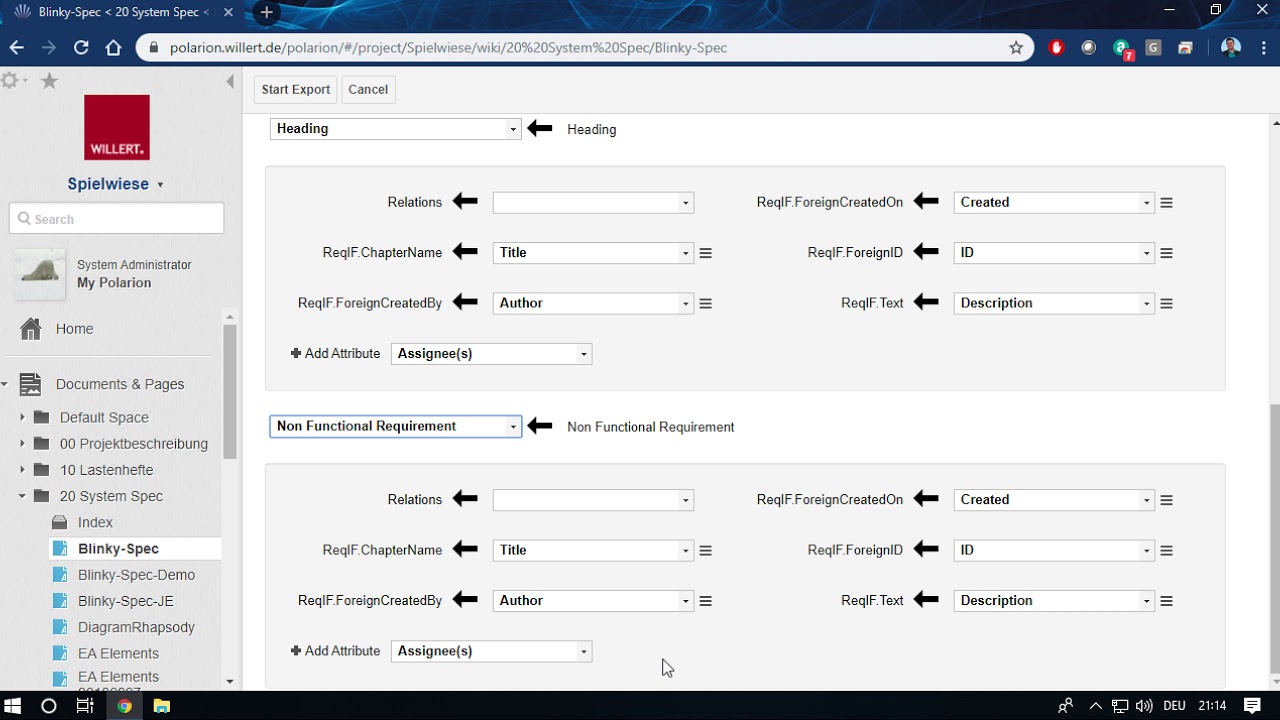Viewport: 1280px width, 720px height.
Task: Open the notification center icon
Action: click(x=1252, y=706)
